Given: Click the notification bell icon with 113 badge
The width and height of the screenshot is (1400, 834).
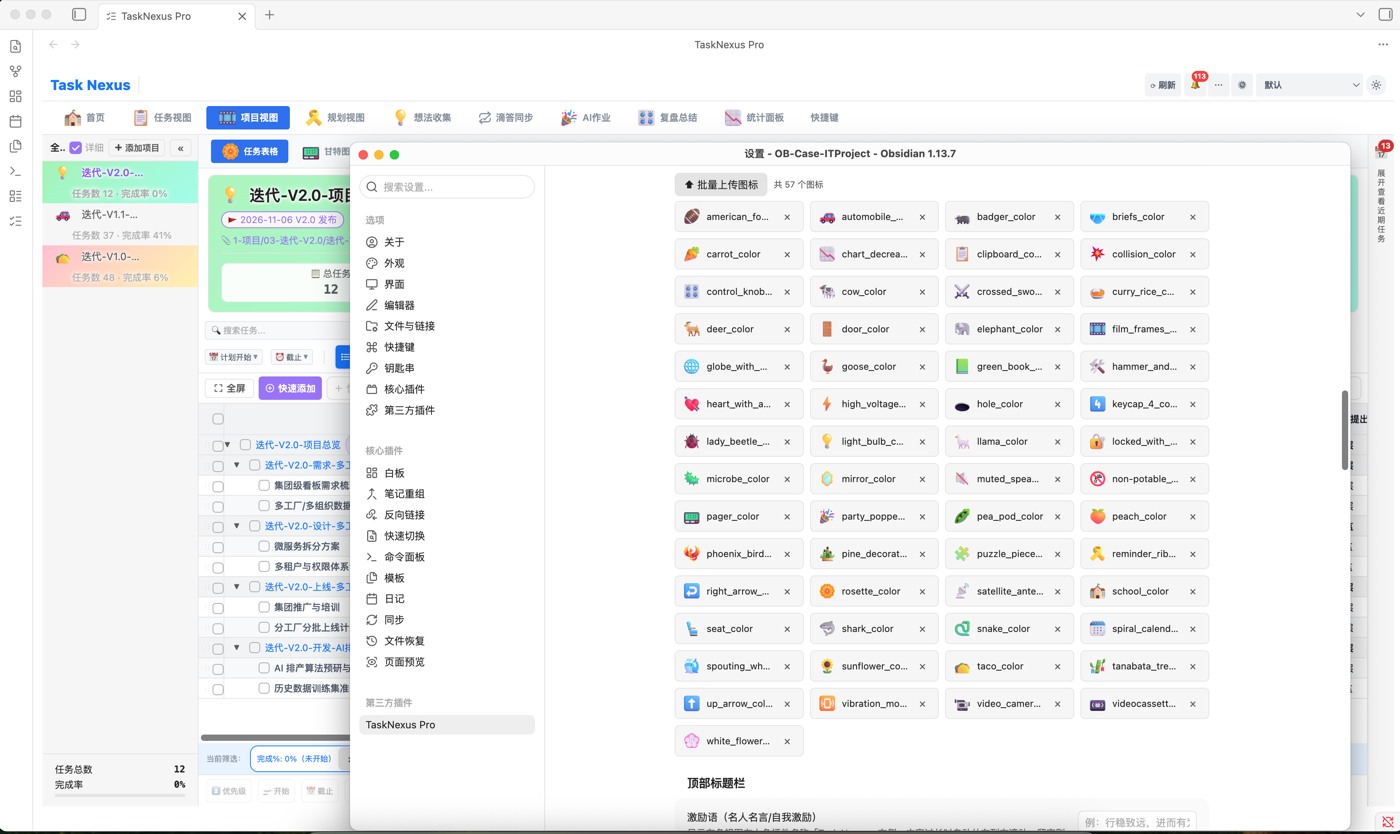Looking at the screenshot, I should click(x=1195, y=85).
